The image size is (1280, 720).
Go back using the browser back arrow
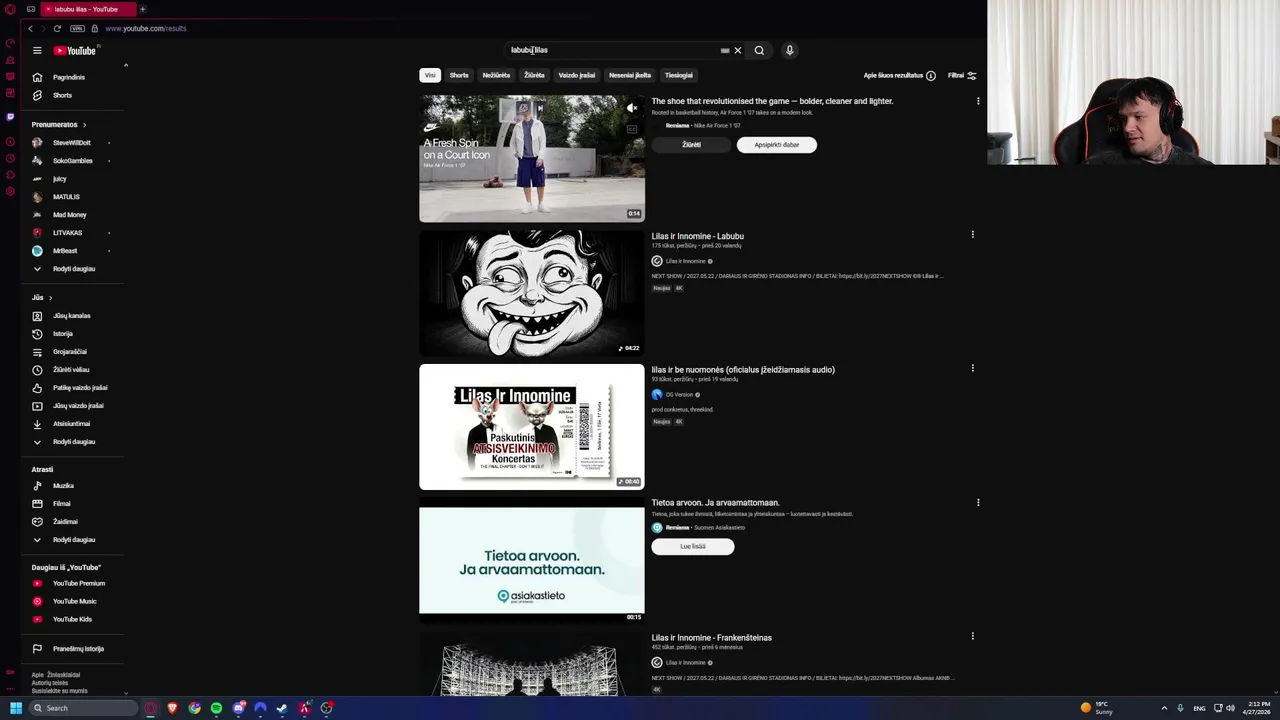click(30, 28)
